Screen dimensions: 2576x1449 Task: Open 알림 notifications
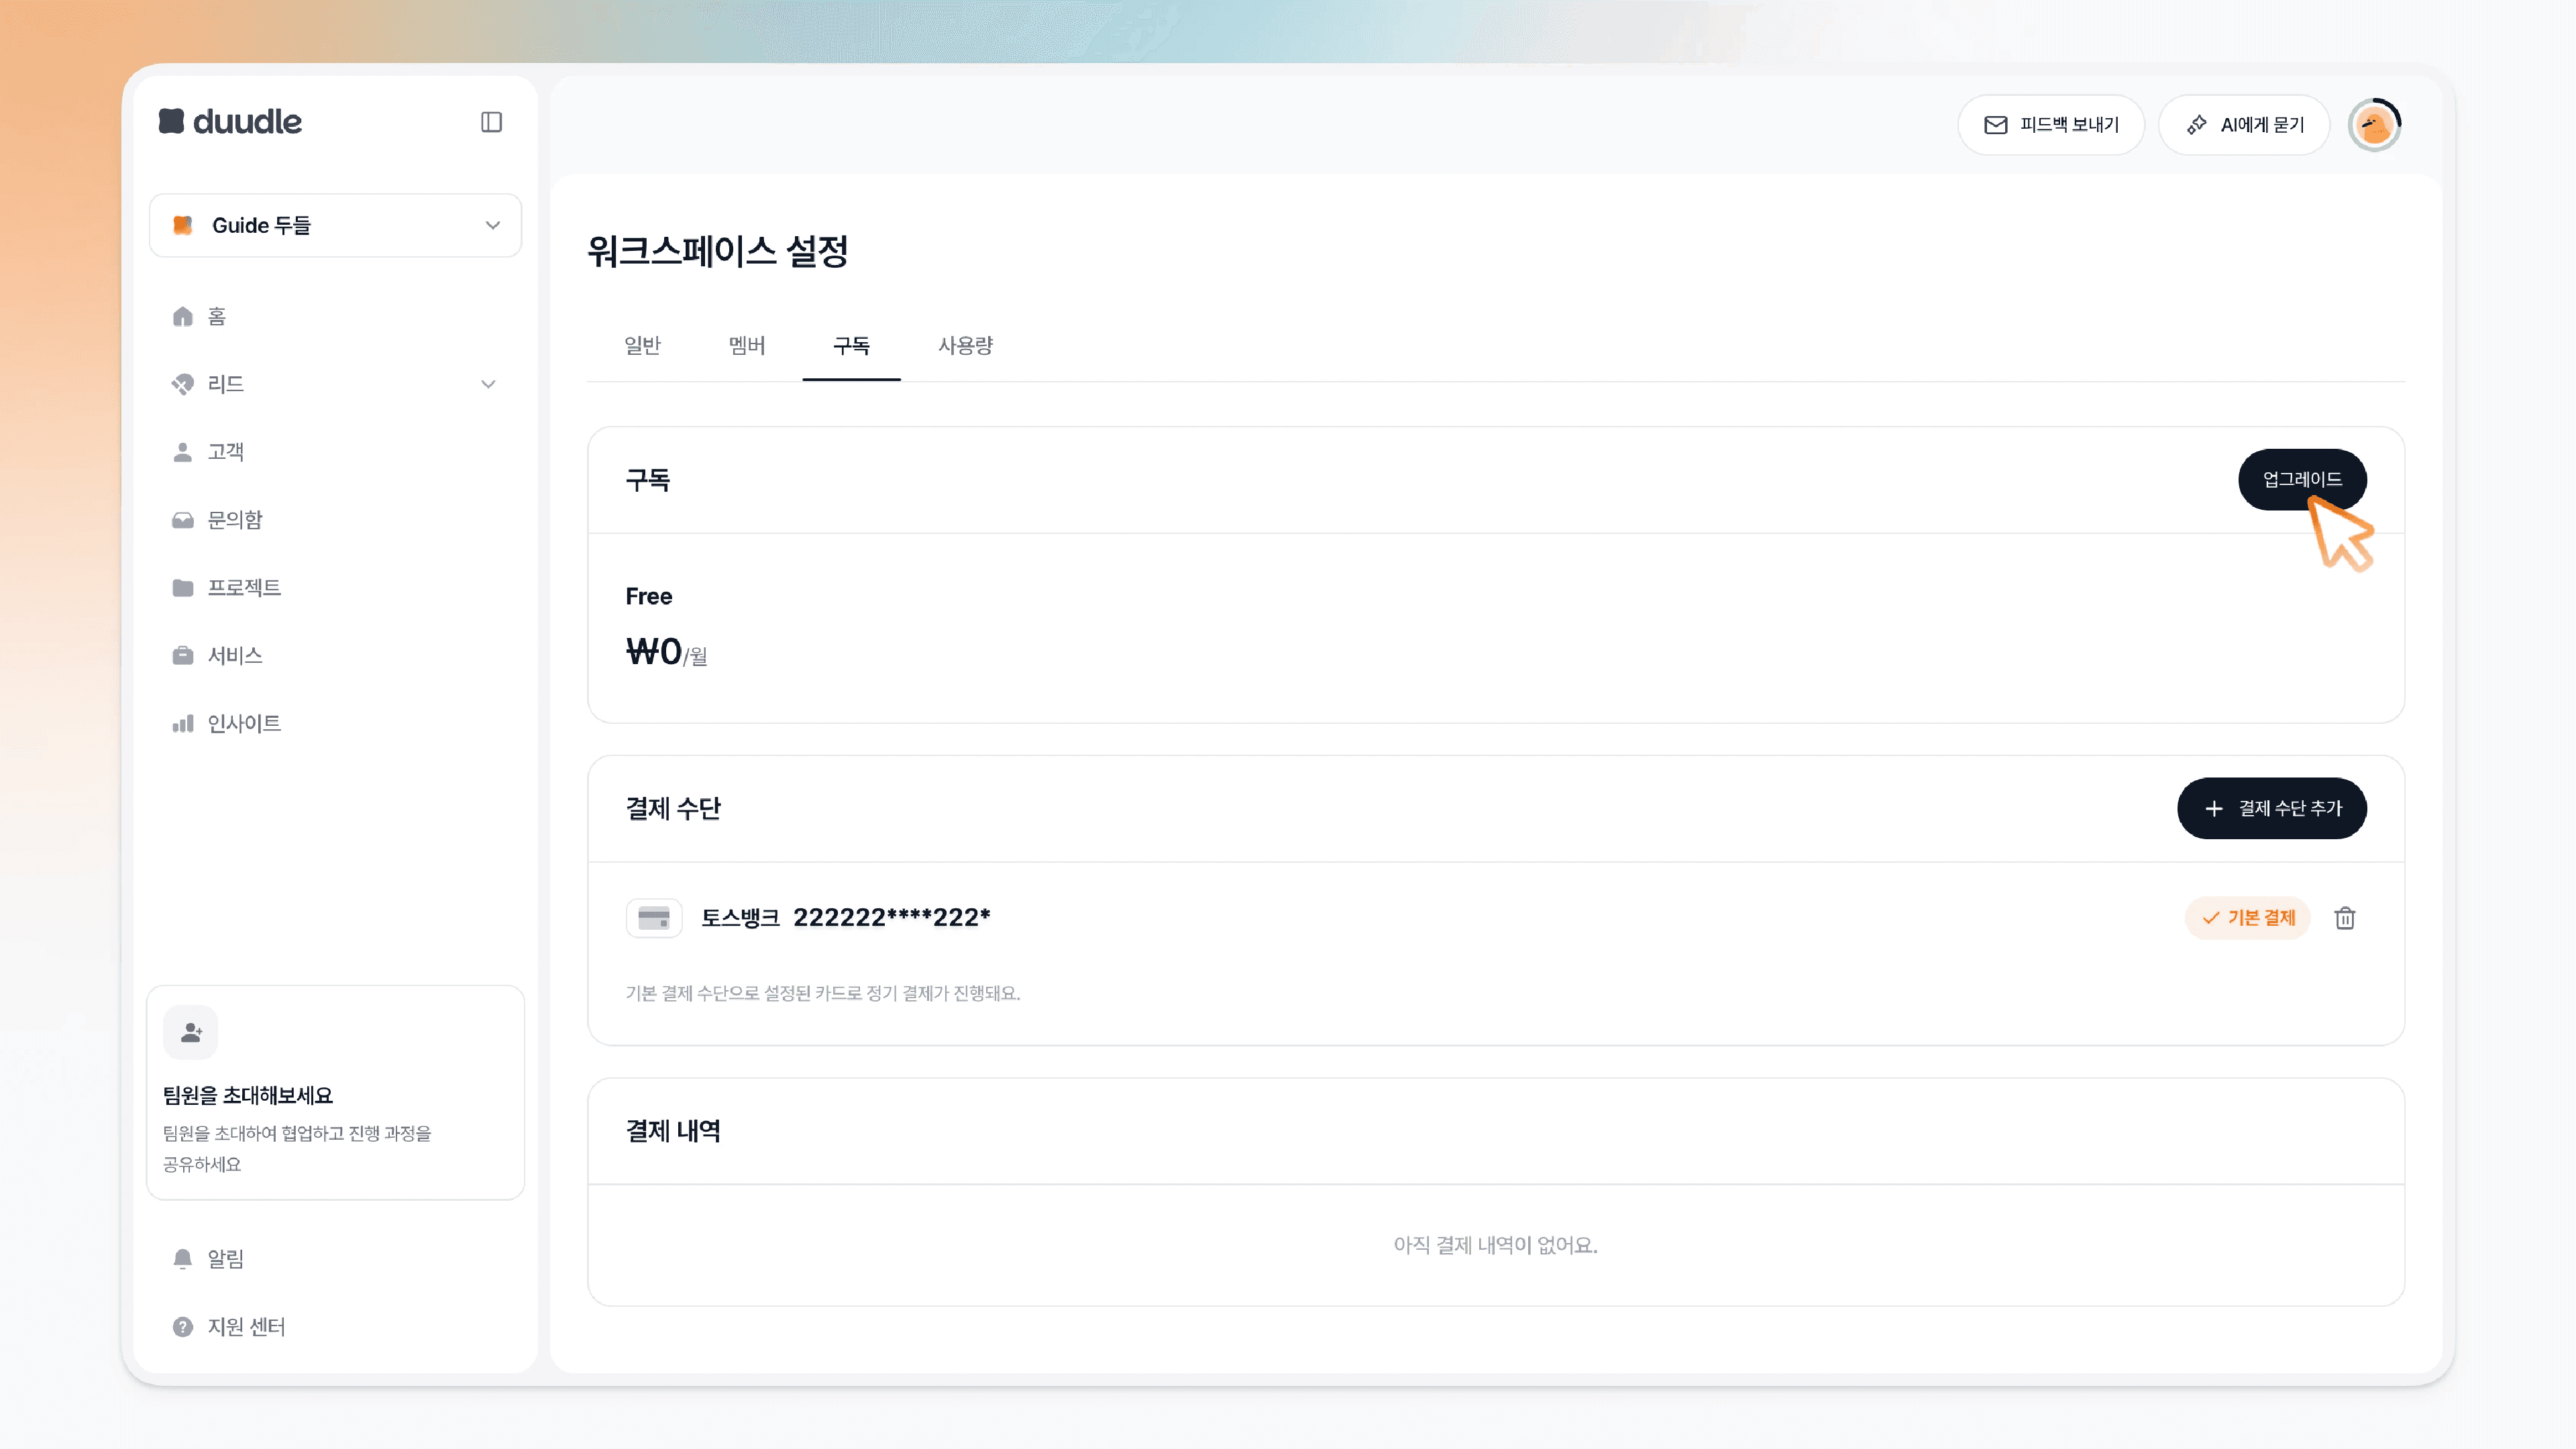[335, 1259]
